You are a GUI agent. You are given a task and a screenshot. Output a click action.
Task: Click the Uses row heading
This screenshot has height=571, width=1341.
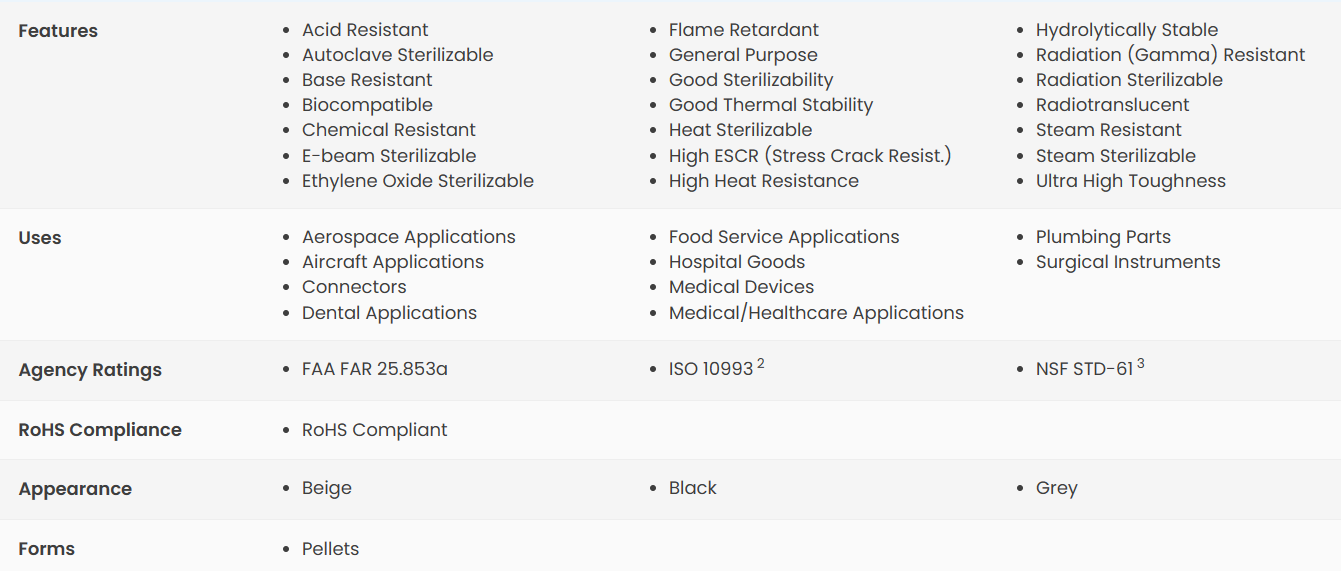(40, 238)
